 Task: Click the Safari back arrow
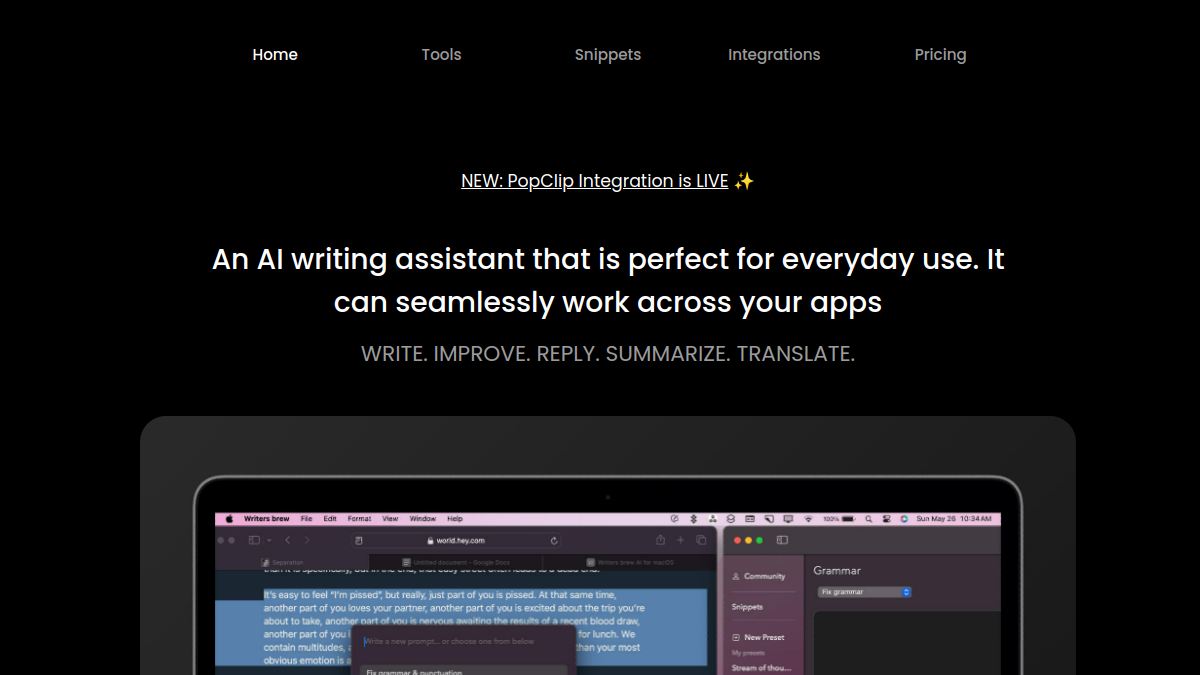(288, 540)
